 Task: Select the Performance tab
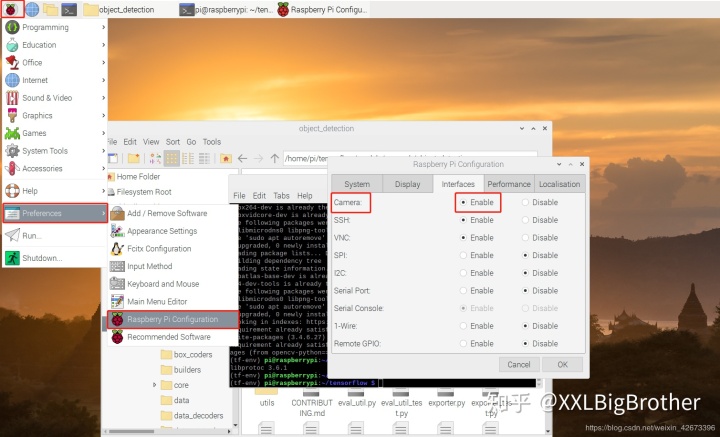(x=509, y=184)
